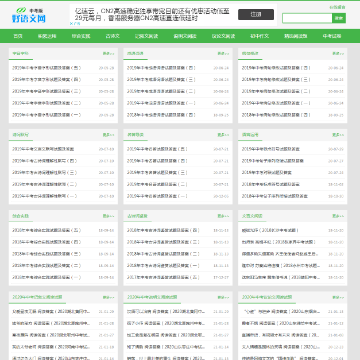Close the banner ad using its X icon
Viewport: 360px width, 360px height.
pos(72,24)
